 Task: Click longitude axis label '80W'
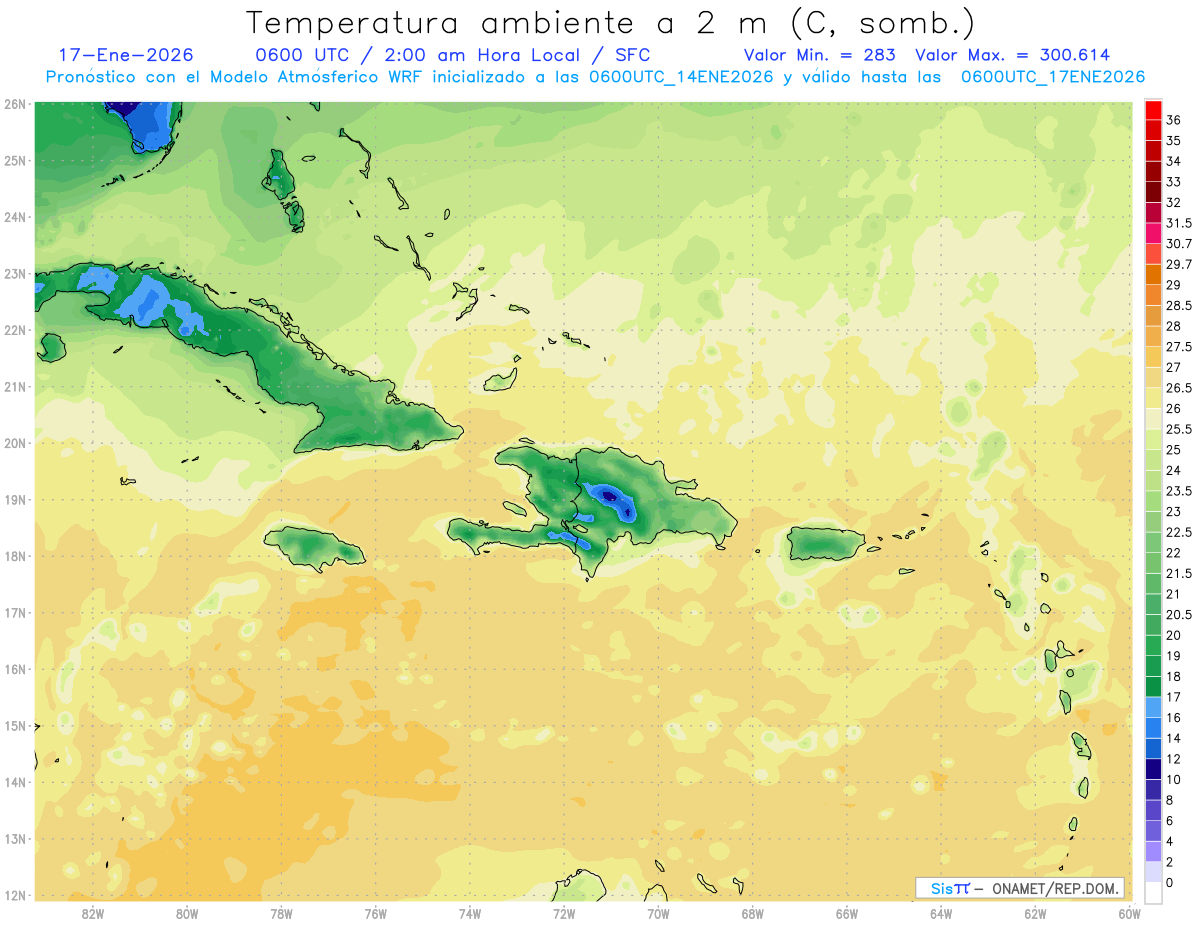[187, 914]
